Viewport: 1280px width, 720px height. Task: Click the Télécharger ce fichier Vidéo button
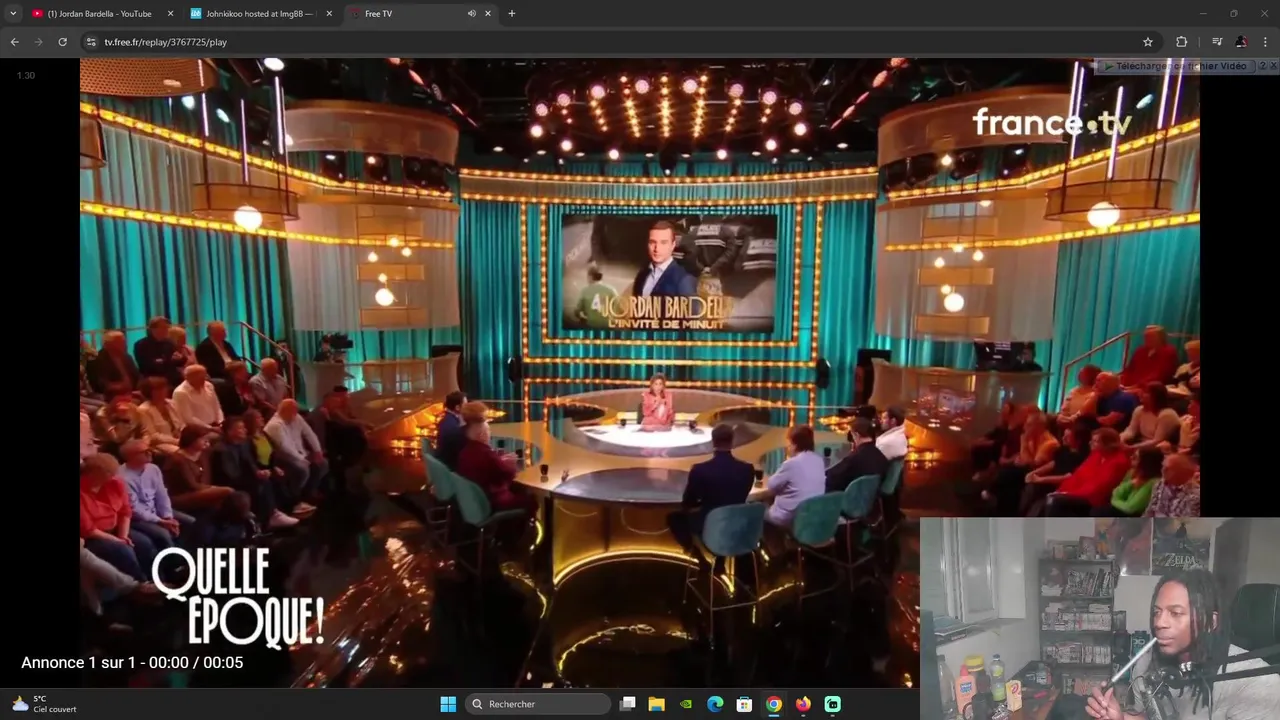point(1175,66)
